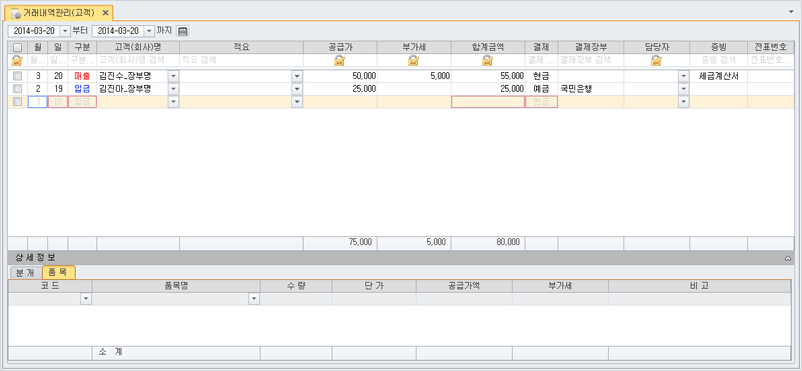802x371 pixels.
Task: Click the month cell in the new row
Action: click(37, 101)
